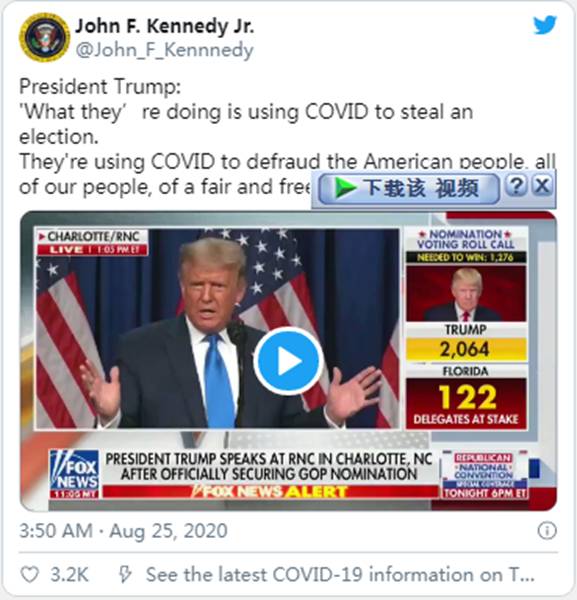Click the Twitter bird logo
The height and width of the screenshot is (600, 577).
(x=545, y=25)
